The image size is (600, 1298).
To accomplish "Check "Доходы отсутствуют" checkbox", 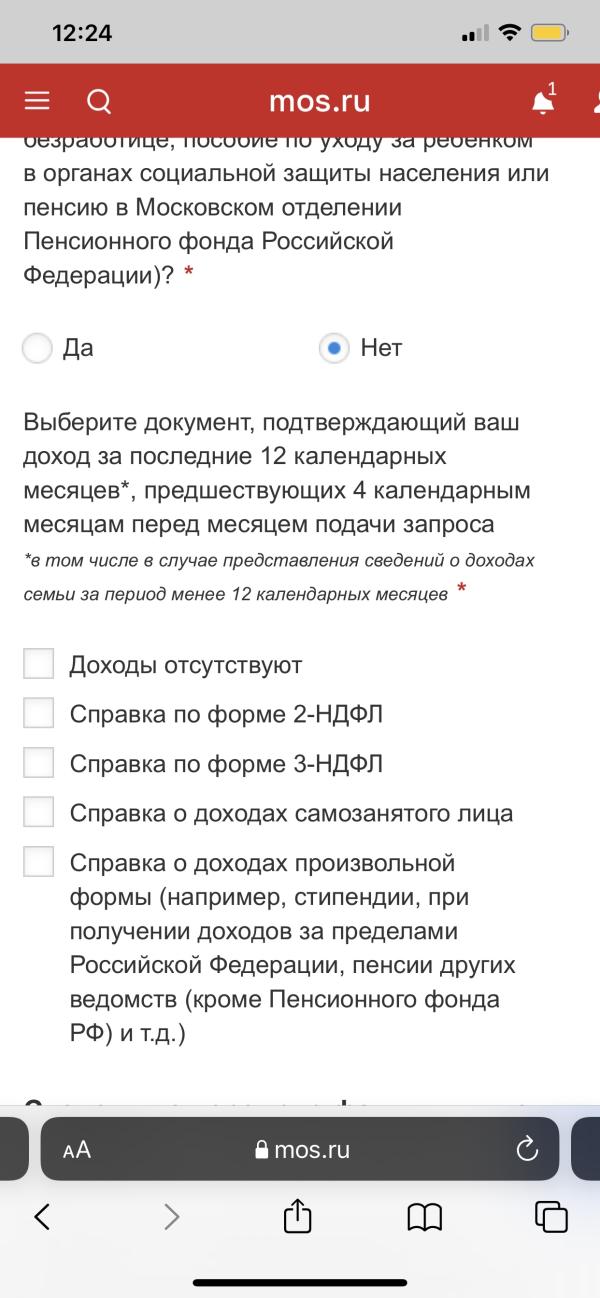I will click(x=38, y=664).
